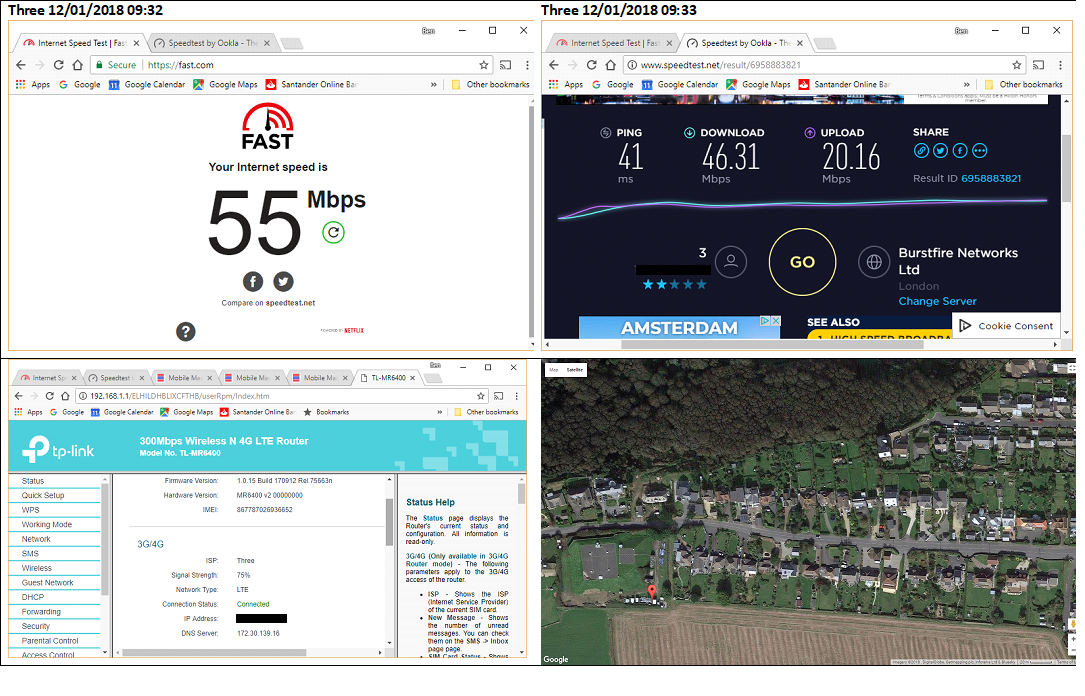Click the green refresh icon beside 55 Mbps
Image resolution: width=1085 pixels, height=696 pixels.
point(333,233)
